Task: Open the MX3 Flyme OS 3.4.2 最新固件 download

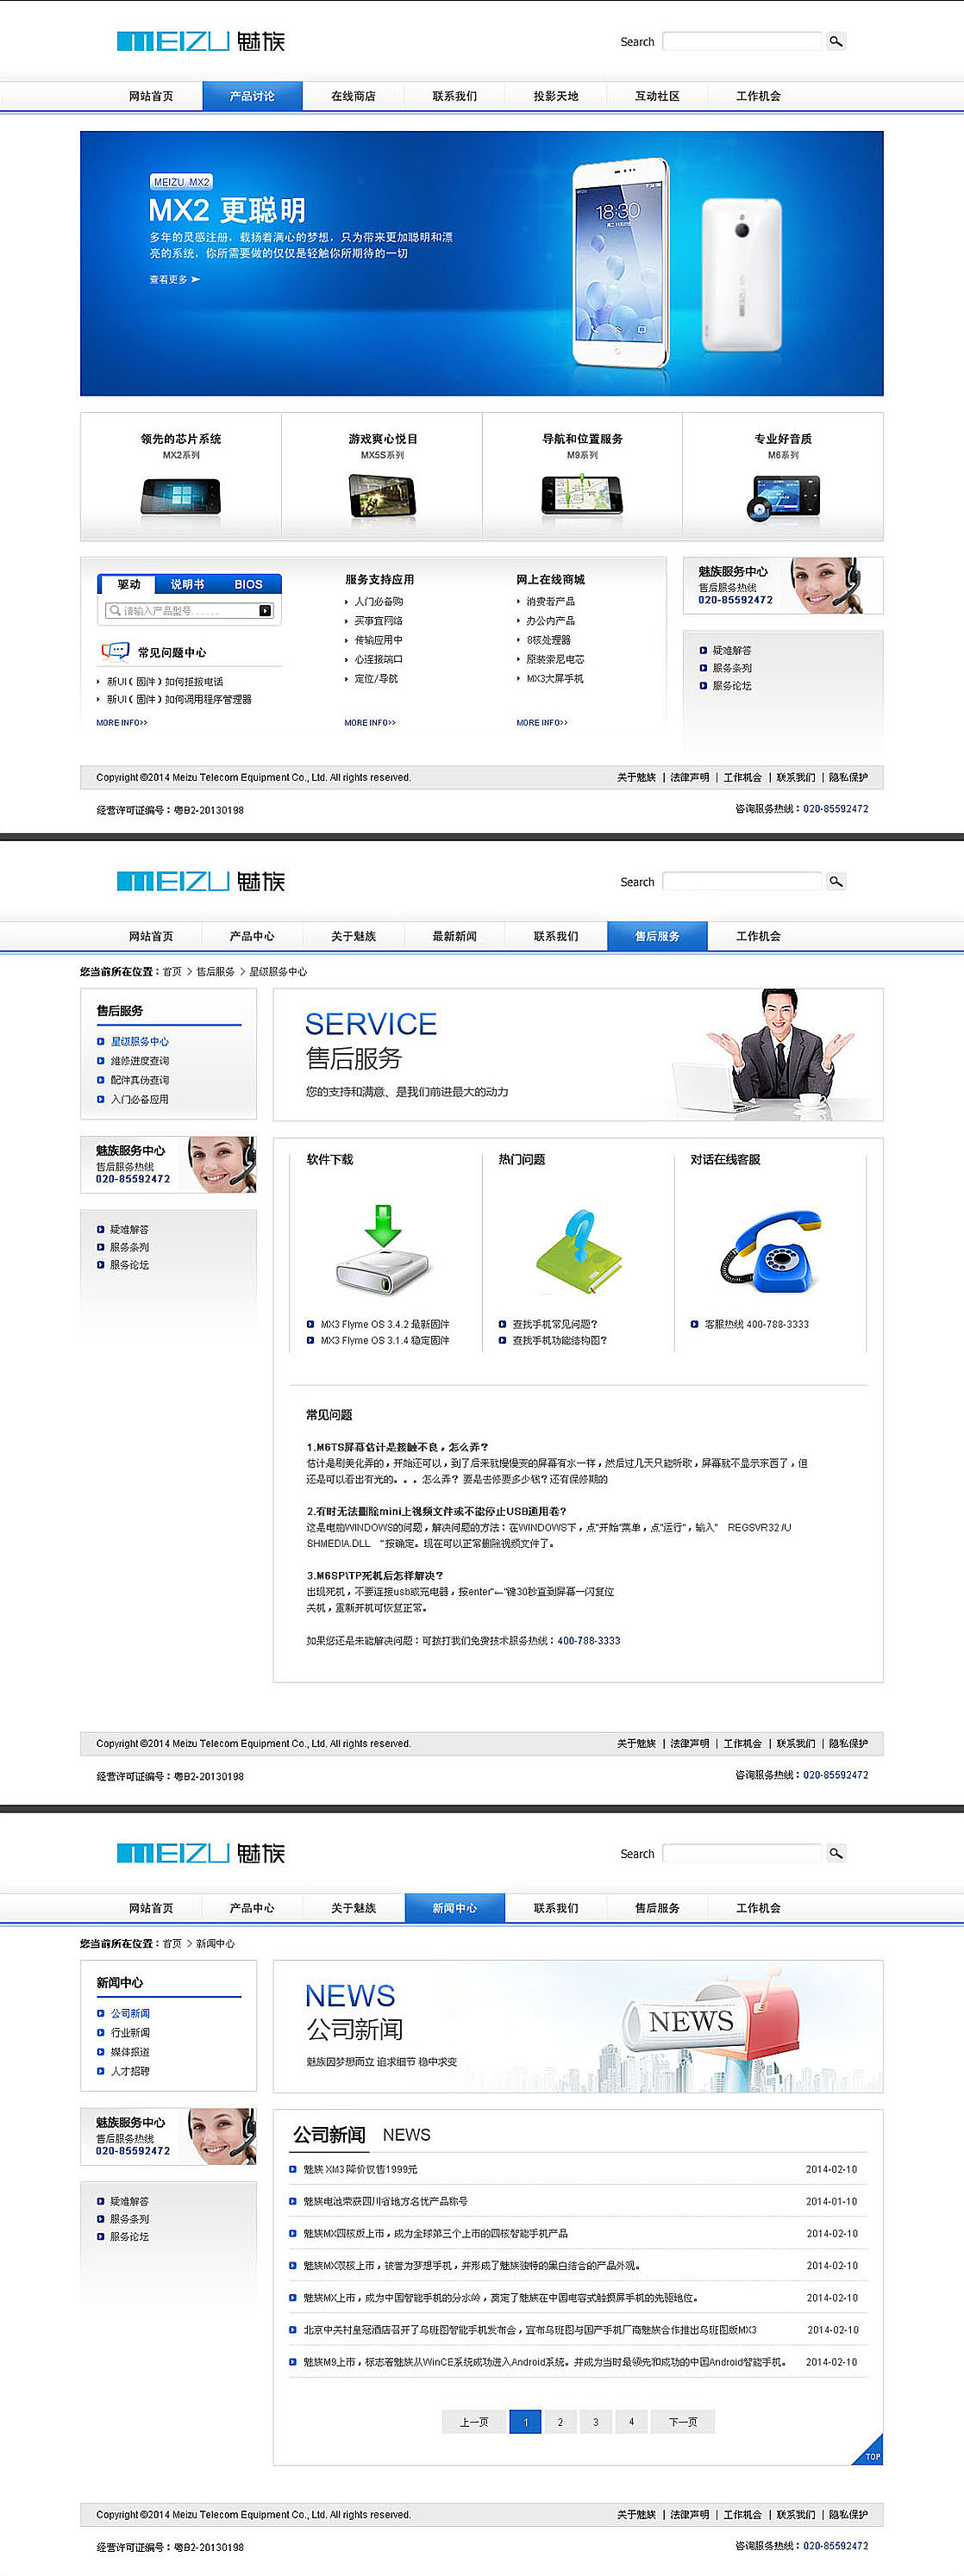Action: (385, 1324)
